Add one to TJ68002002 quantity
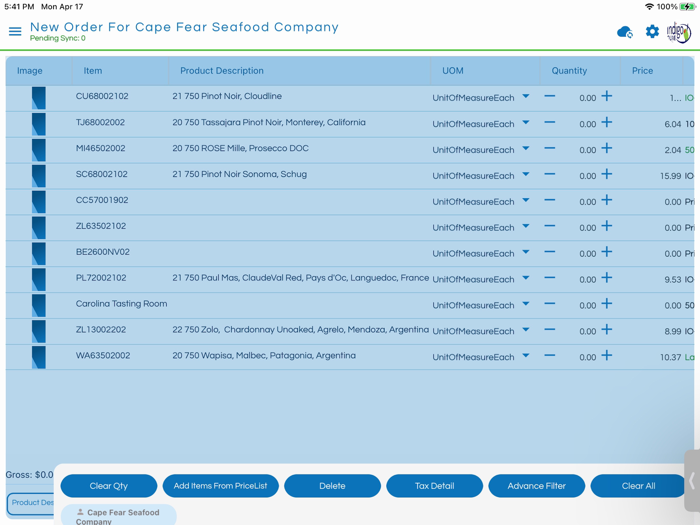Screen dimensions: 700x525 pyautogui.click(x=607, y=122)
